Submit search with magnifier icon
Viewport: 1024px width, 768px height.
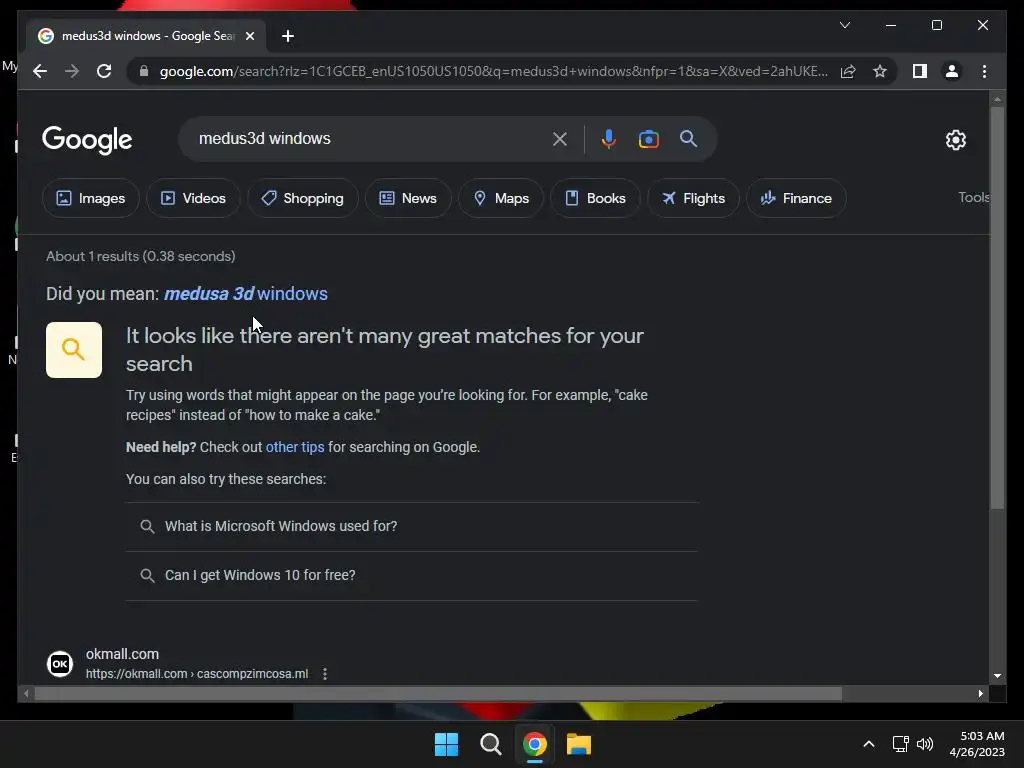point(688,138)
